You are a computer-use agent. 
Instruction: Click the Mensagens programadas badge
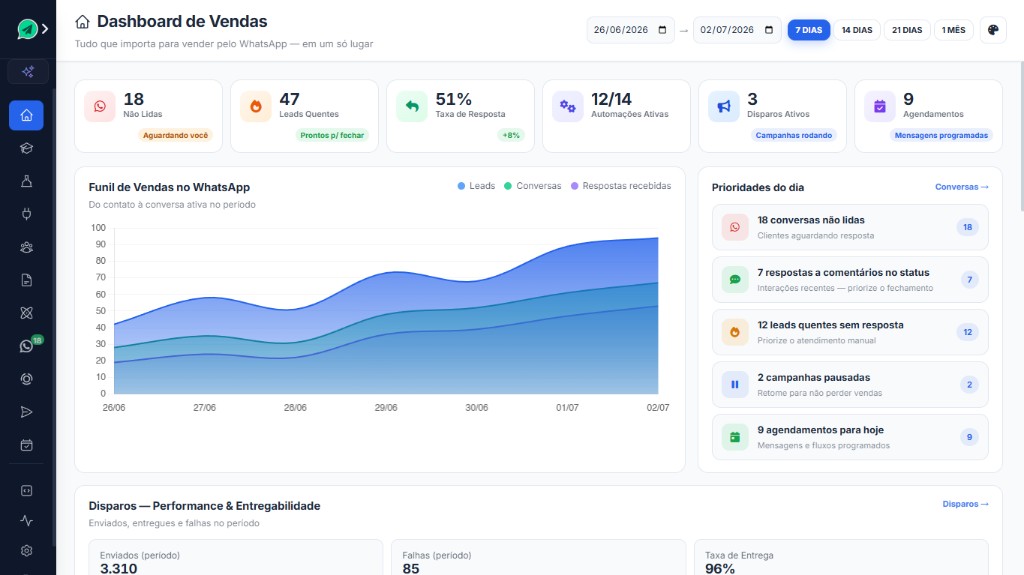click(x=941, y=135)
